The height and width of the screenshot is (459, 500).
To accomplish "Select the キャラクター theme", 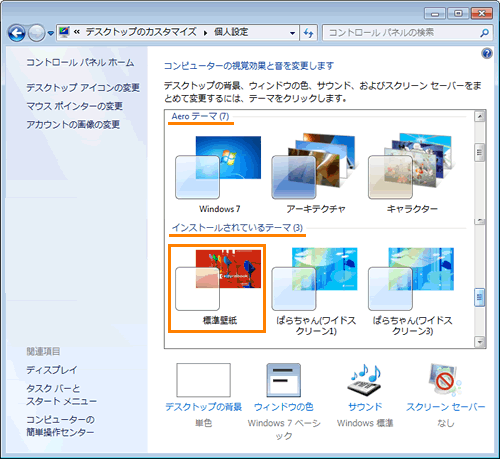I will click(412, 174).
